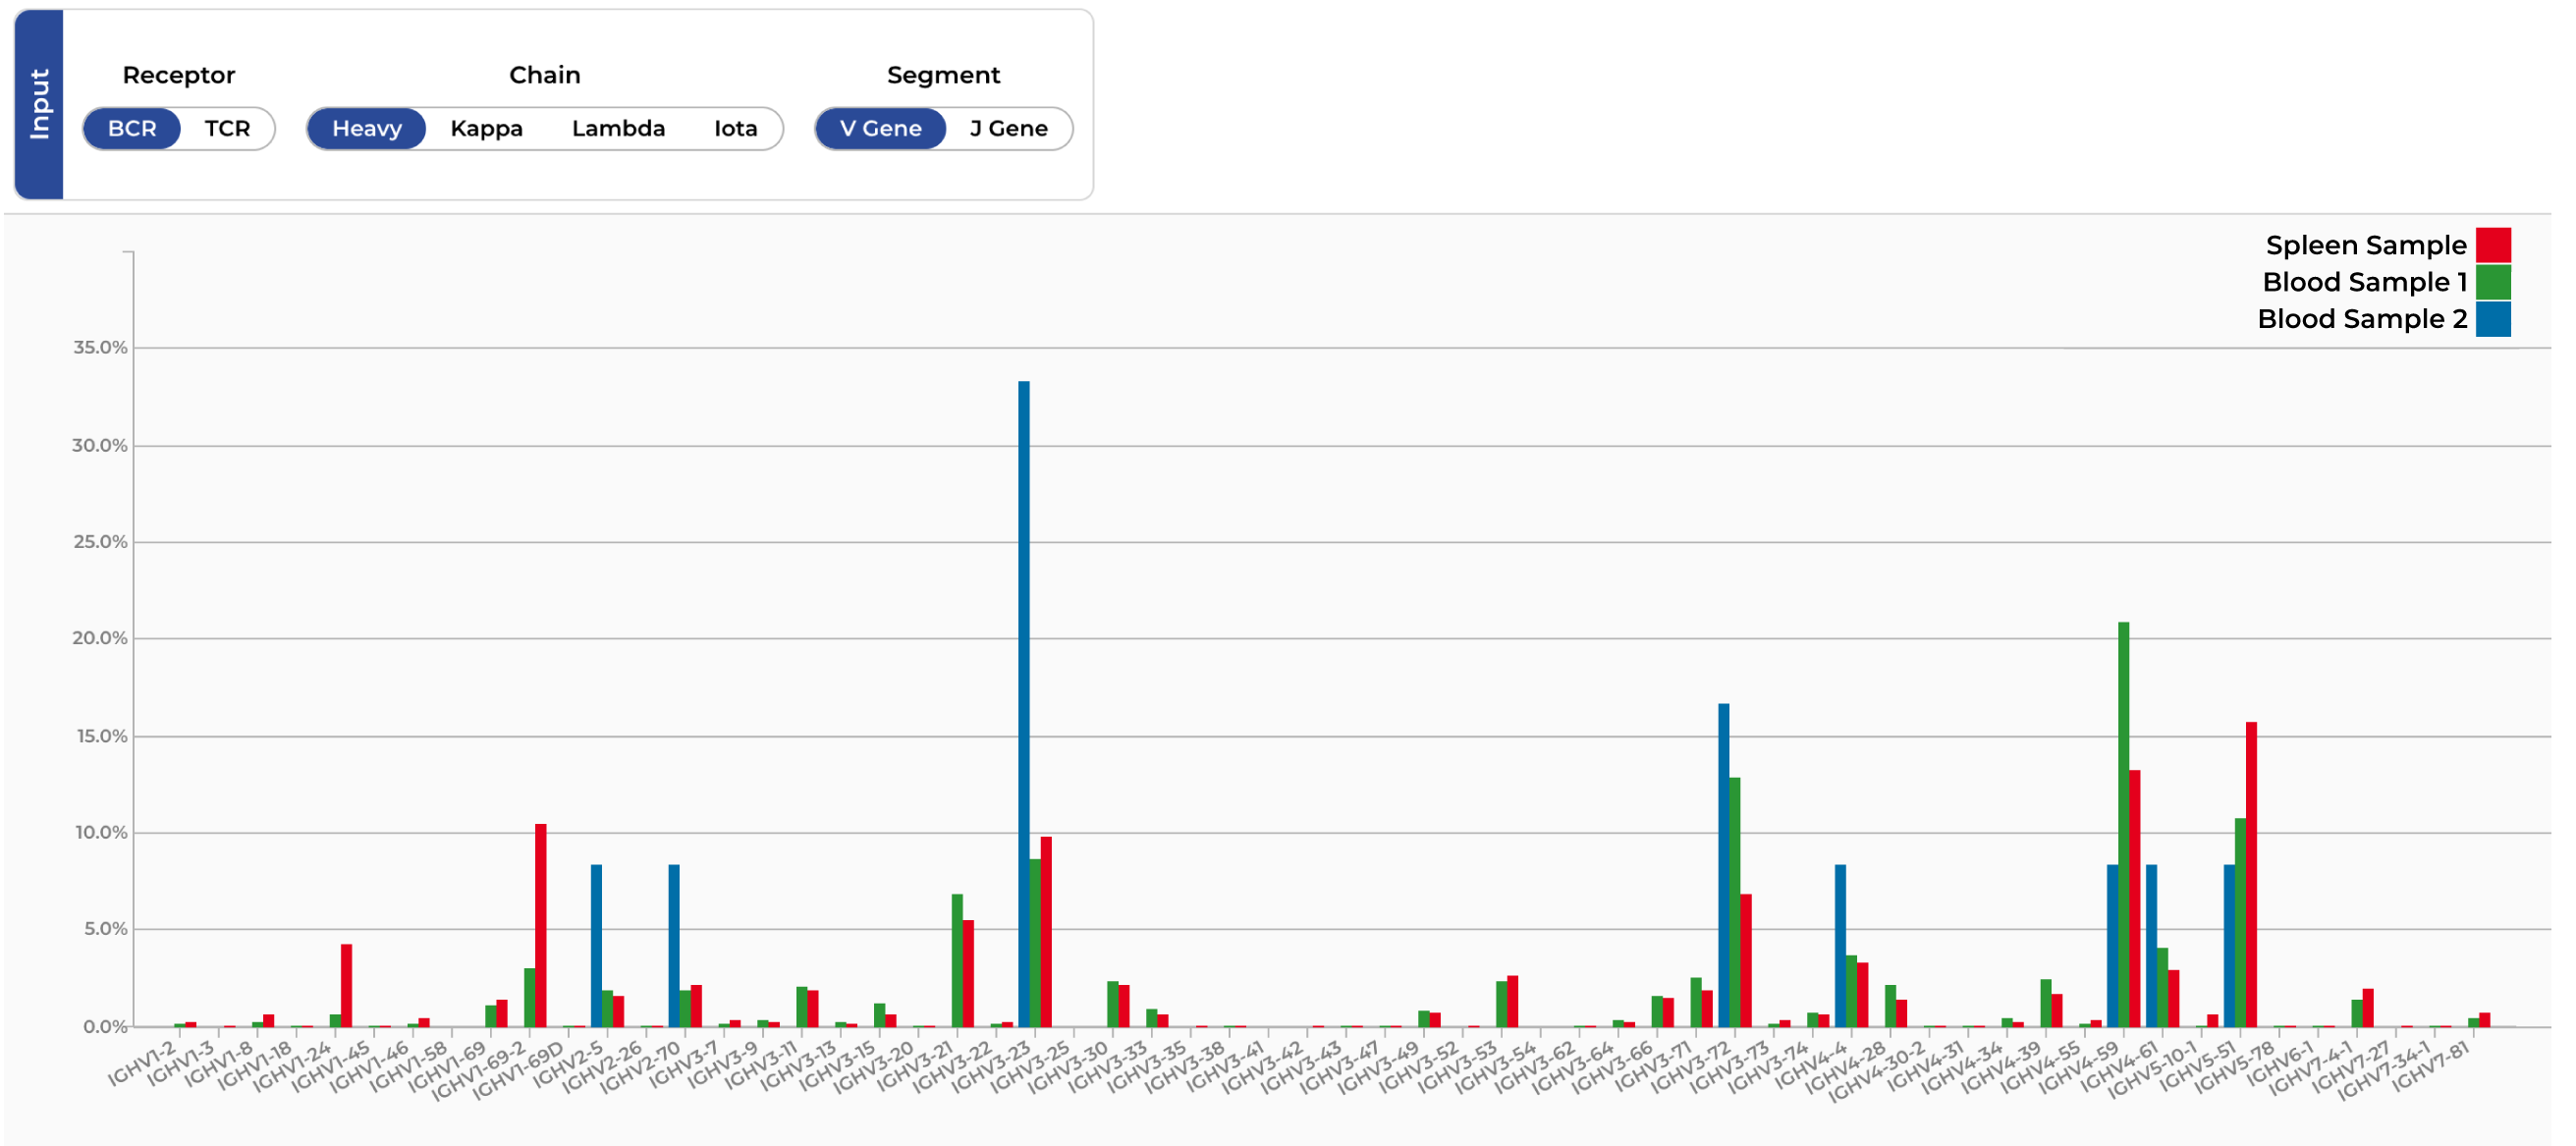
Task: Select the V Gene segment
Action: [880, 129]
